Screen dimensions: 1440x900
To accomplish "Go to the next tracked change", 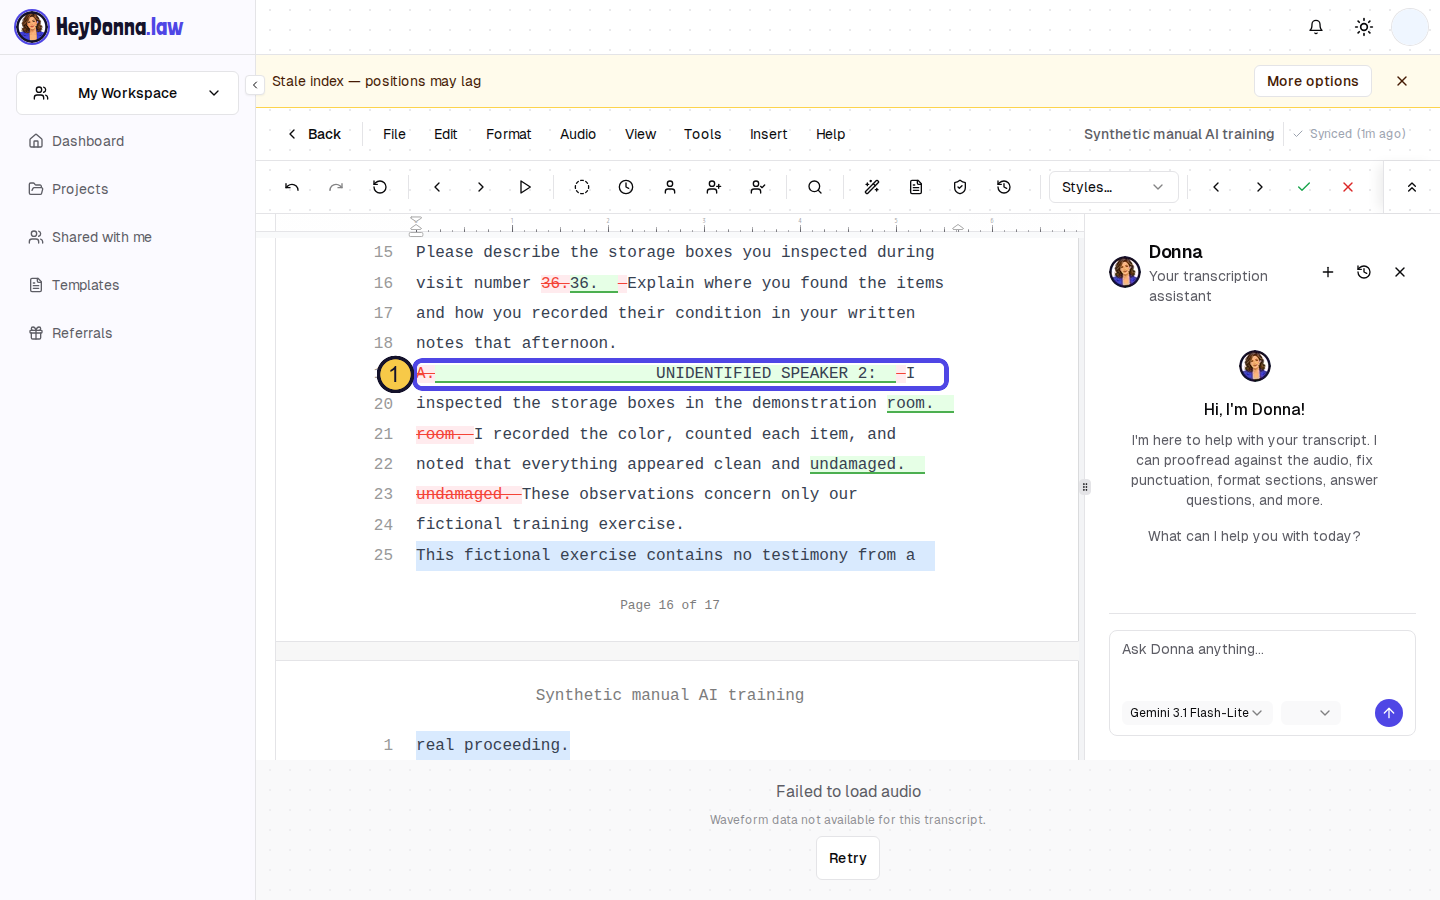I will [x=1260, y=187].
